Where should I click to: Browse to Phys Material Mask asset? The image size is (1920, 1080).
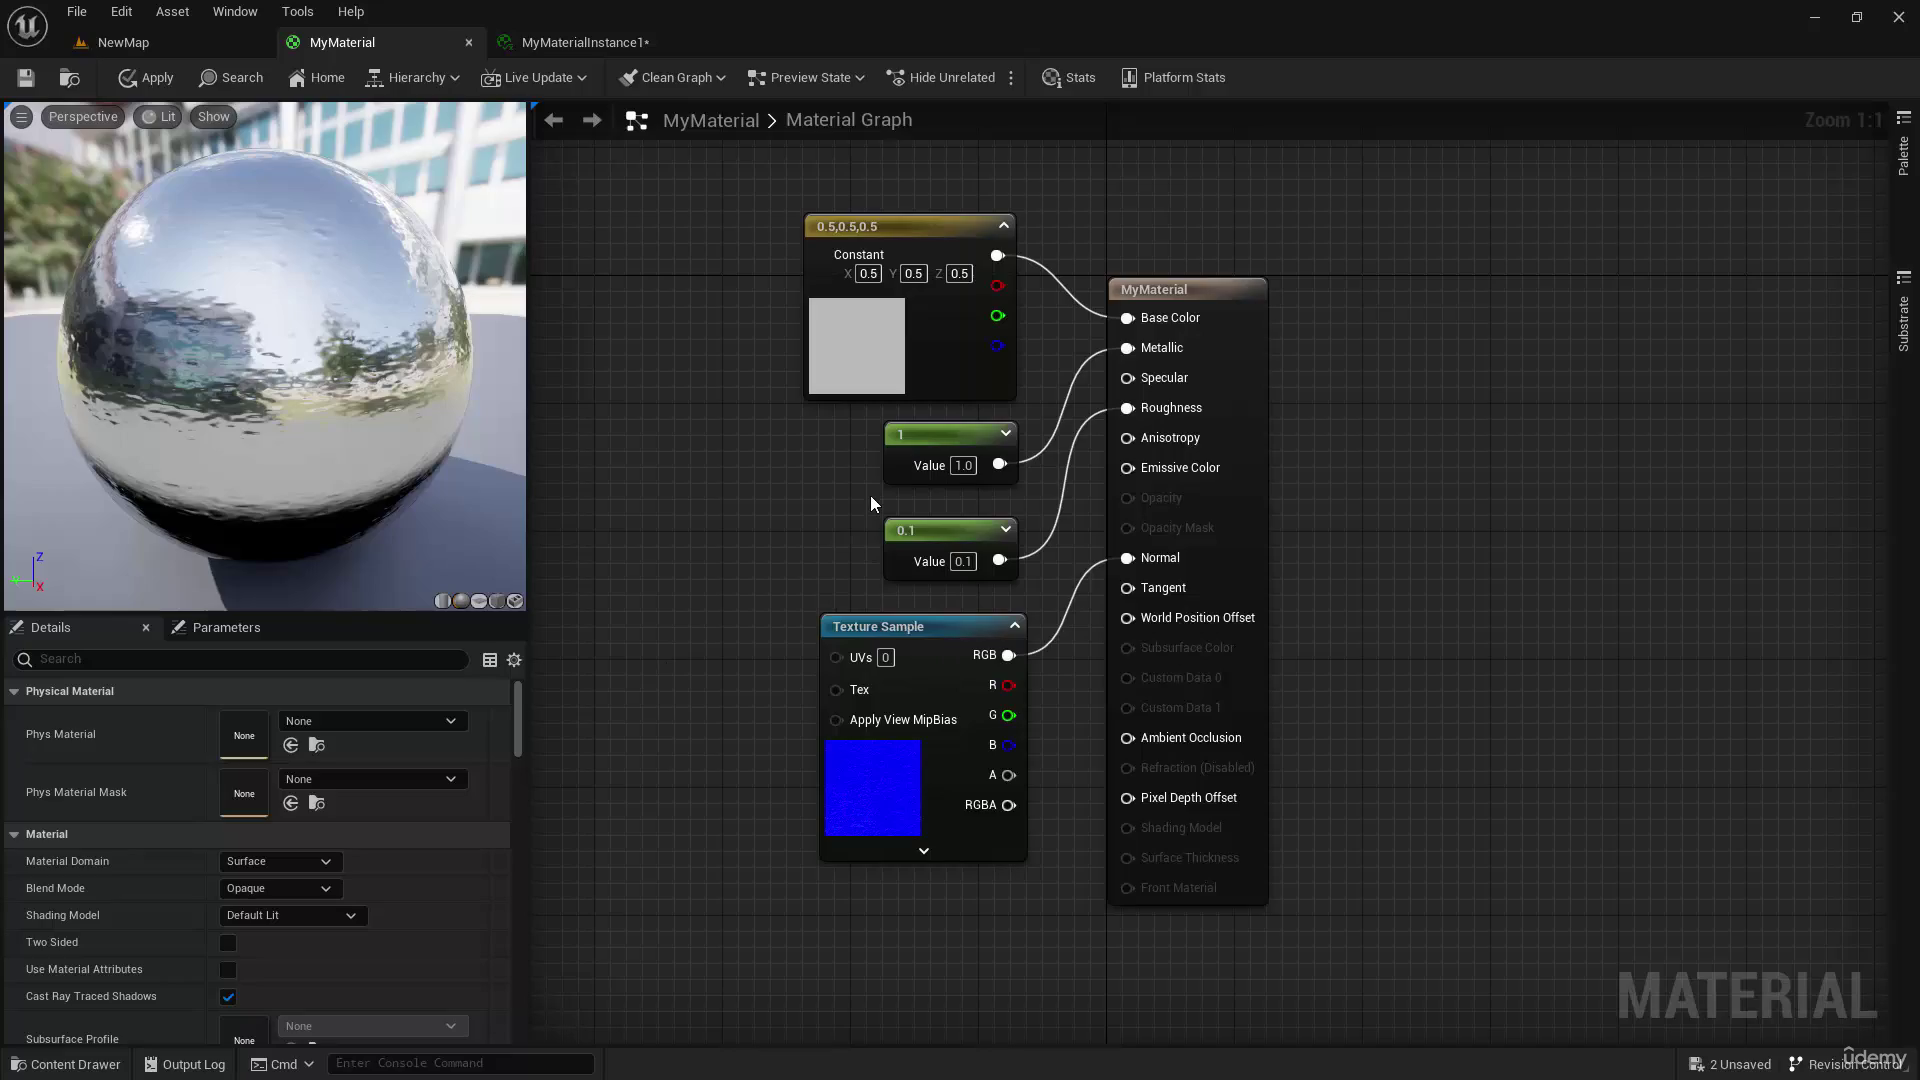click(x=317, y=804)
